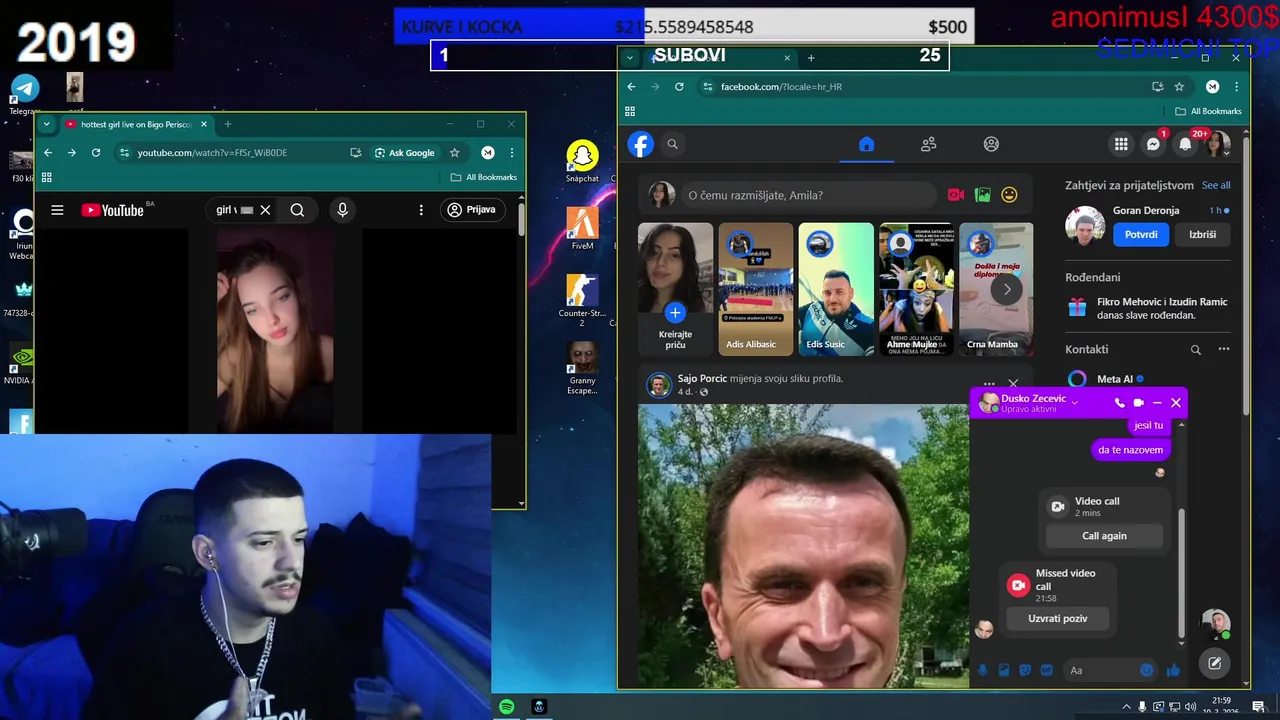The height and width of the screenshot is (720, 1280).
Task: Open Spotify in the taskbar
Action: click(507, 707)
